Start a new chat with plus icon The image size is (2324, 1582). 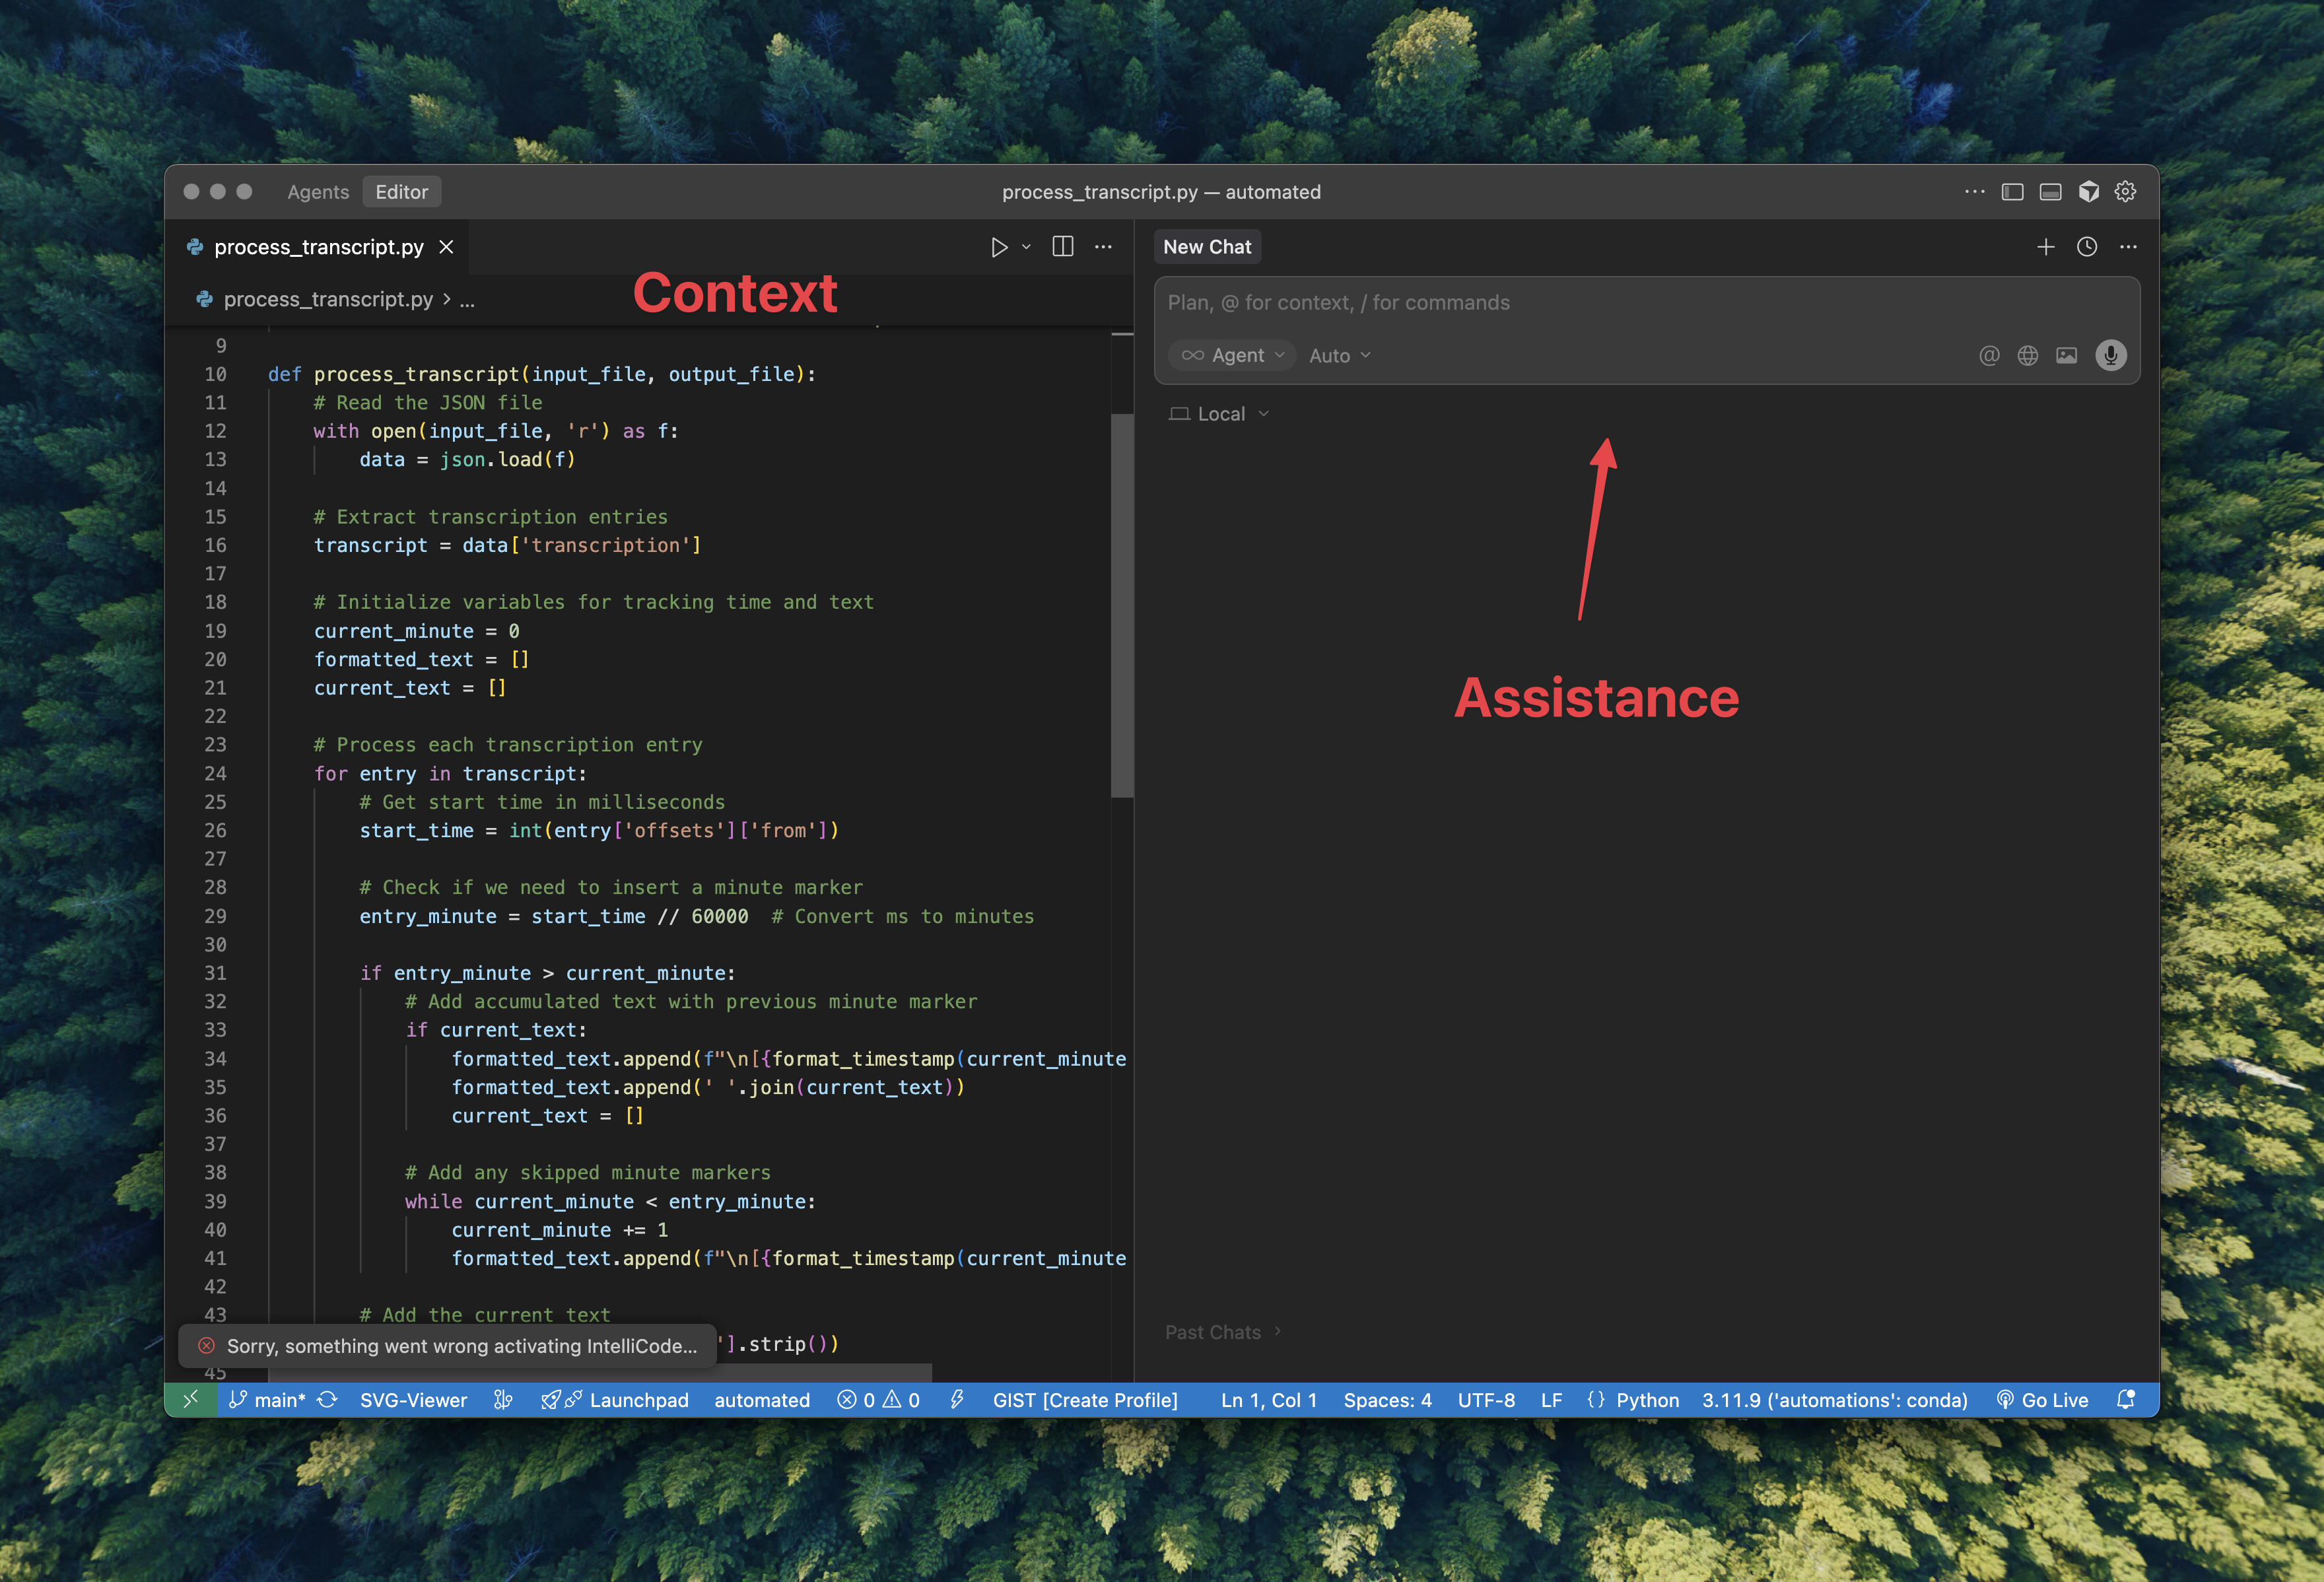click(2045, 247)
